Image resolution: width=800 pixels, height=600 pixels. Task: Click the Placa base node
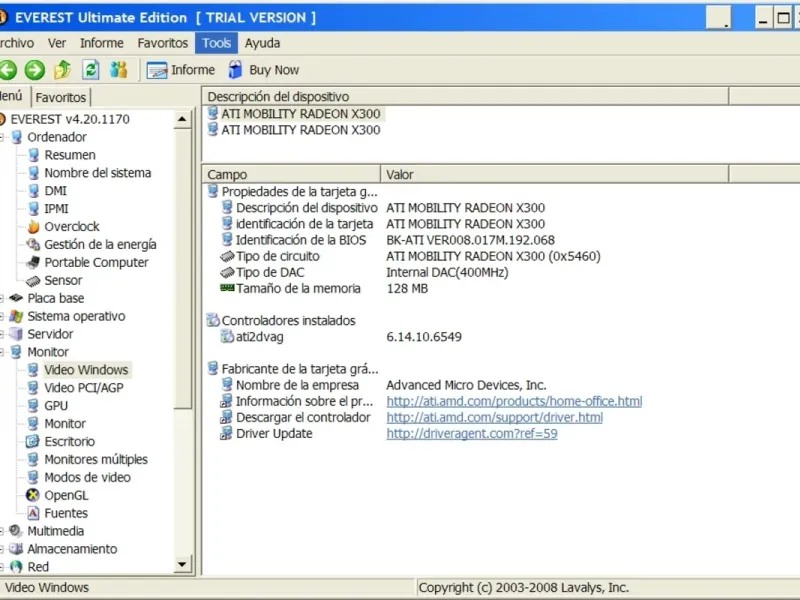click(46, 298)
